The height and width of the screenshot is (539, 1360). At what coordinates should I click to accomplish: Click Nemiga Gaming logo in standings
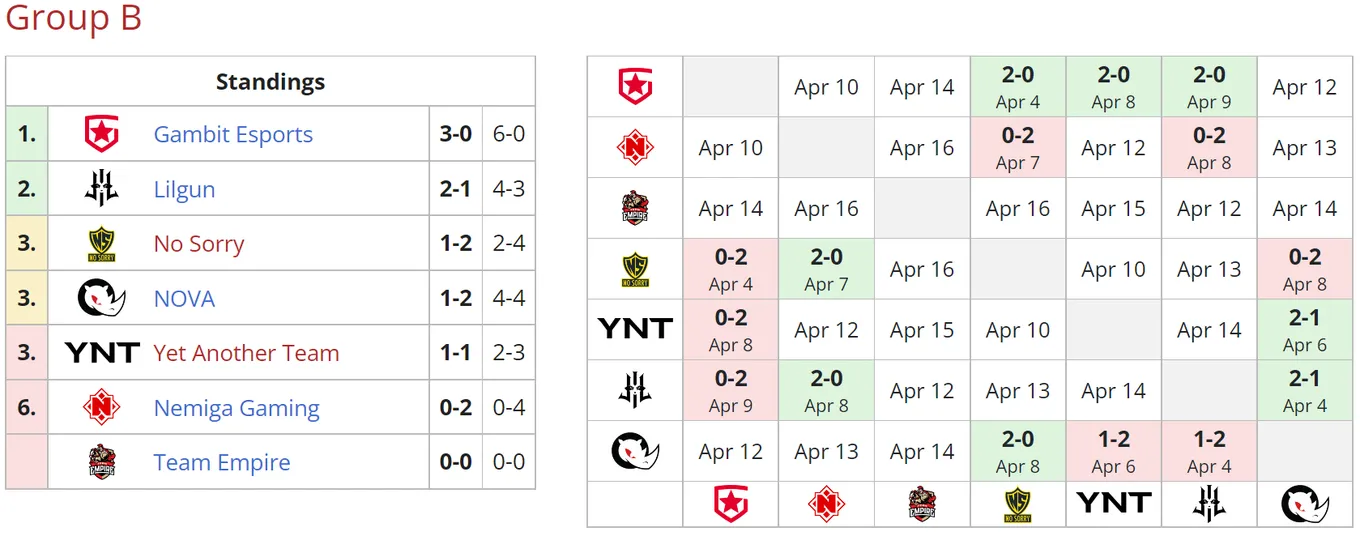(101, 407)
